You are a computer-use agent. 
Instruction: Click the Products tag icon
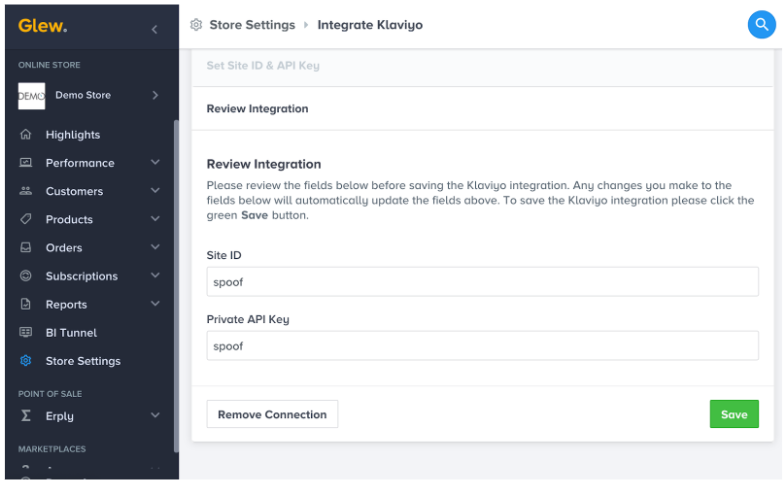point(25,219)
